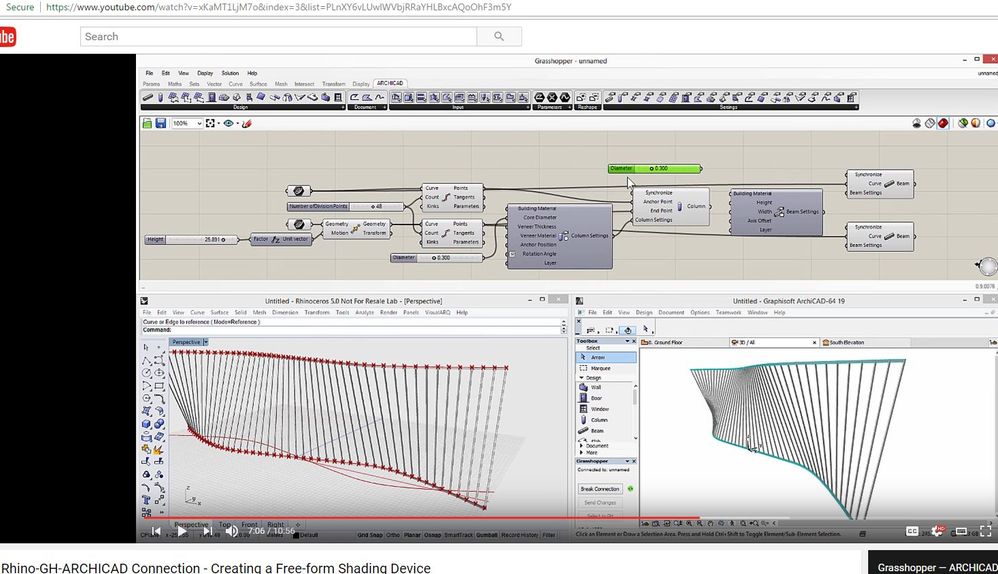Open YouTube player settings gear

click(x=936, y=531)
